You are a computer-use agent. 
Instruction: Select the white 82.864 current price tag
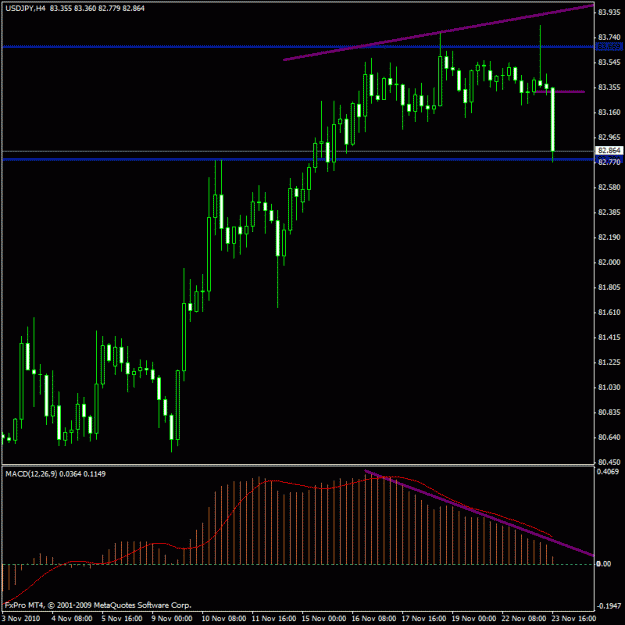coord(609,150)
